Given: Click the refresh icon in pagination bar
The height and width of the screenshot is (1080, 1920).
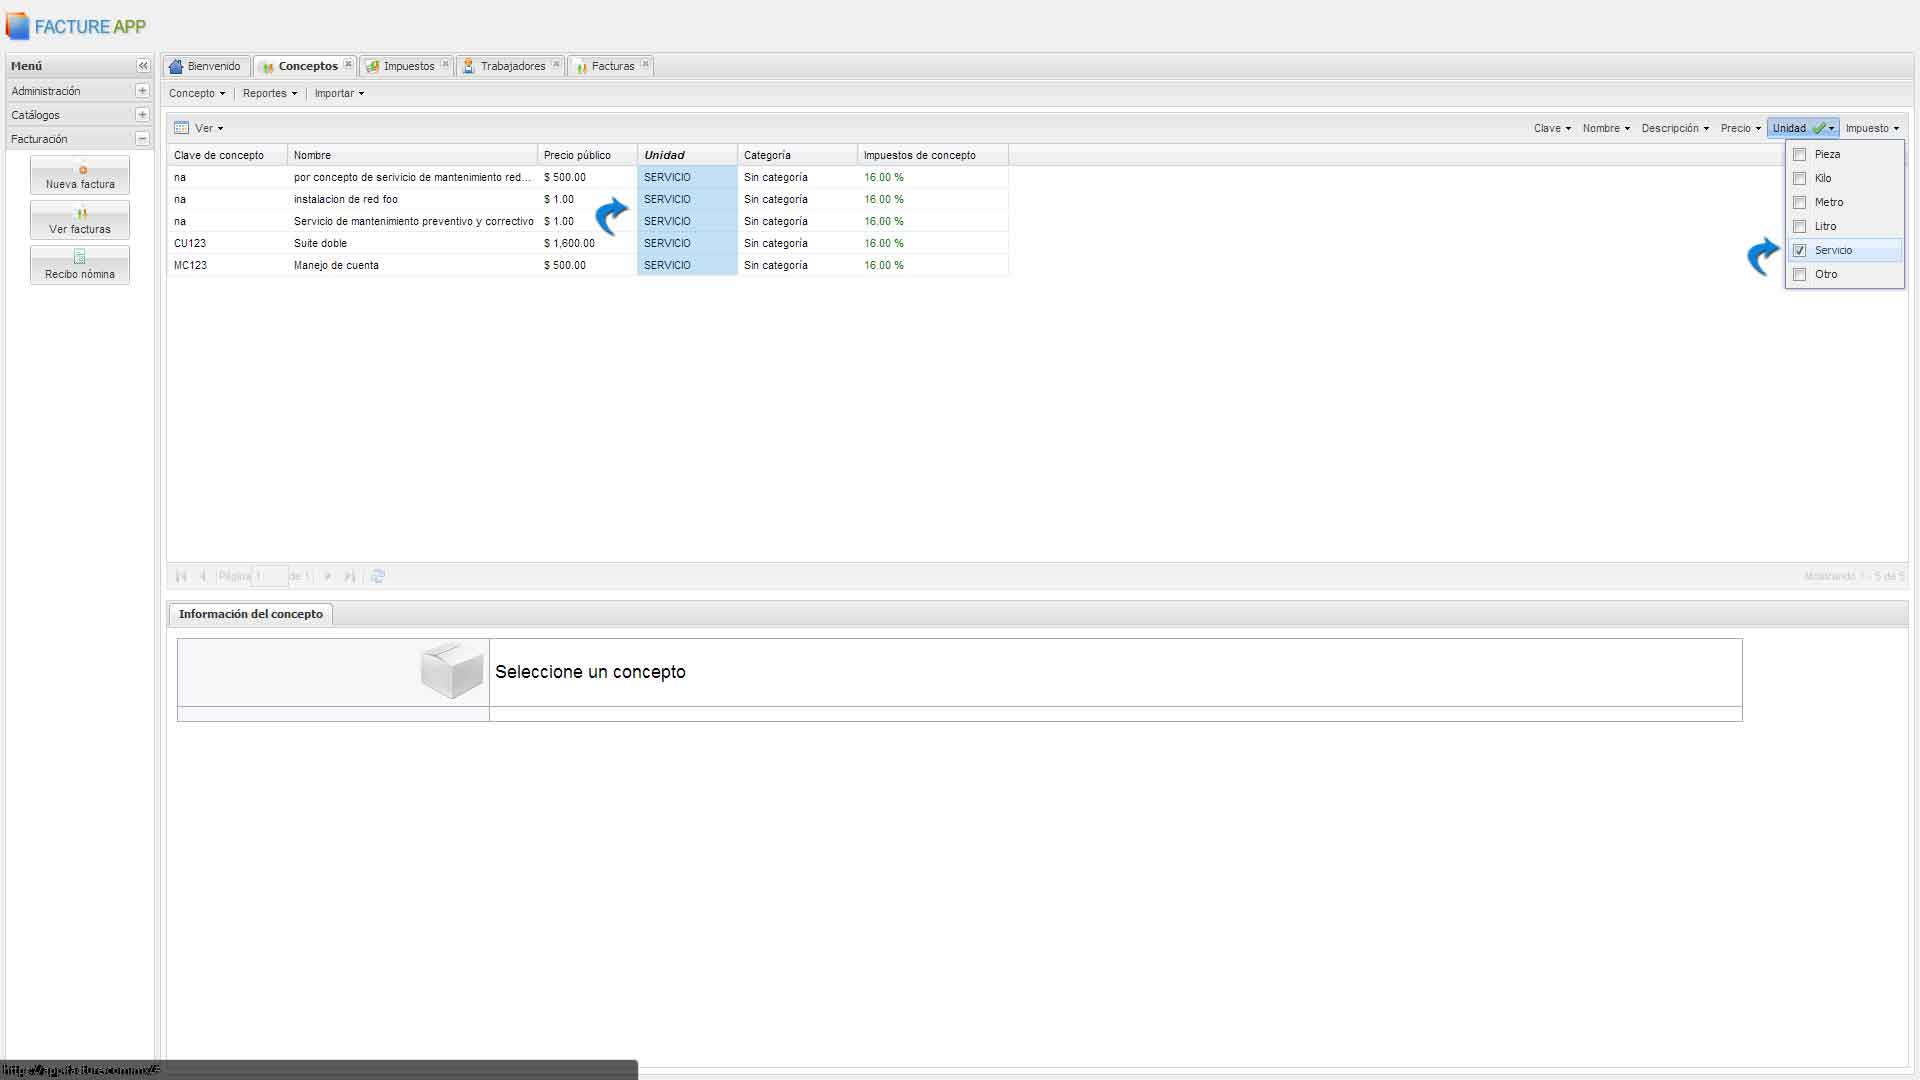Looking at the screenshot, I should (378, 576).
